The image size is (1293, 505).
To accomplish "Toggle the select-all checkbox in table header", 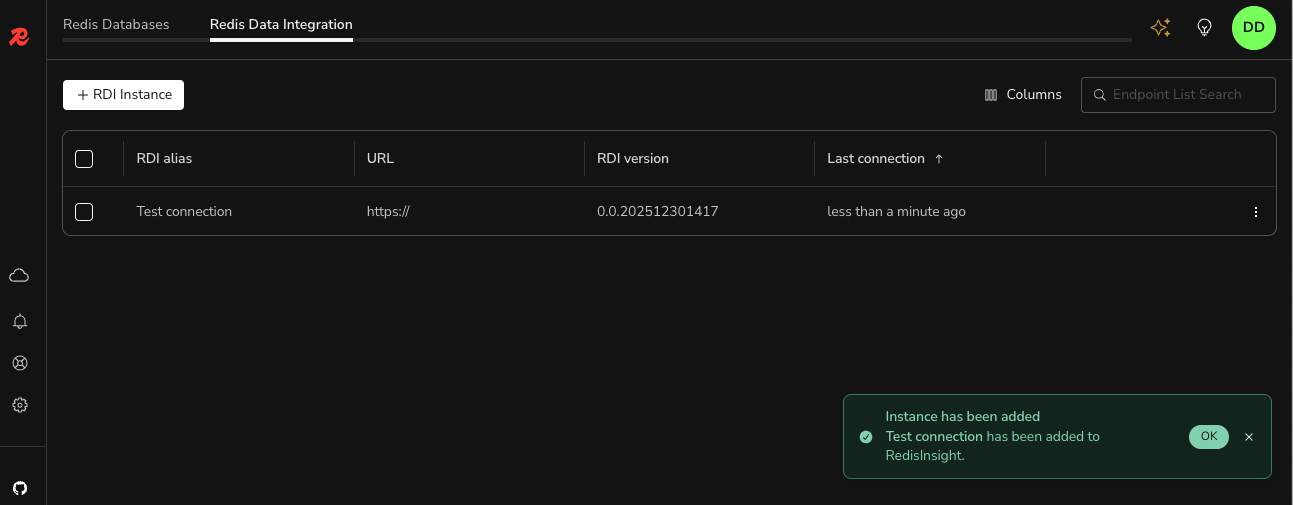I will pos(84,159).
